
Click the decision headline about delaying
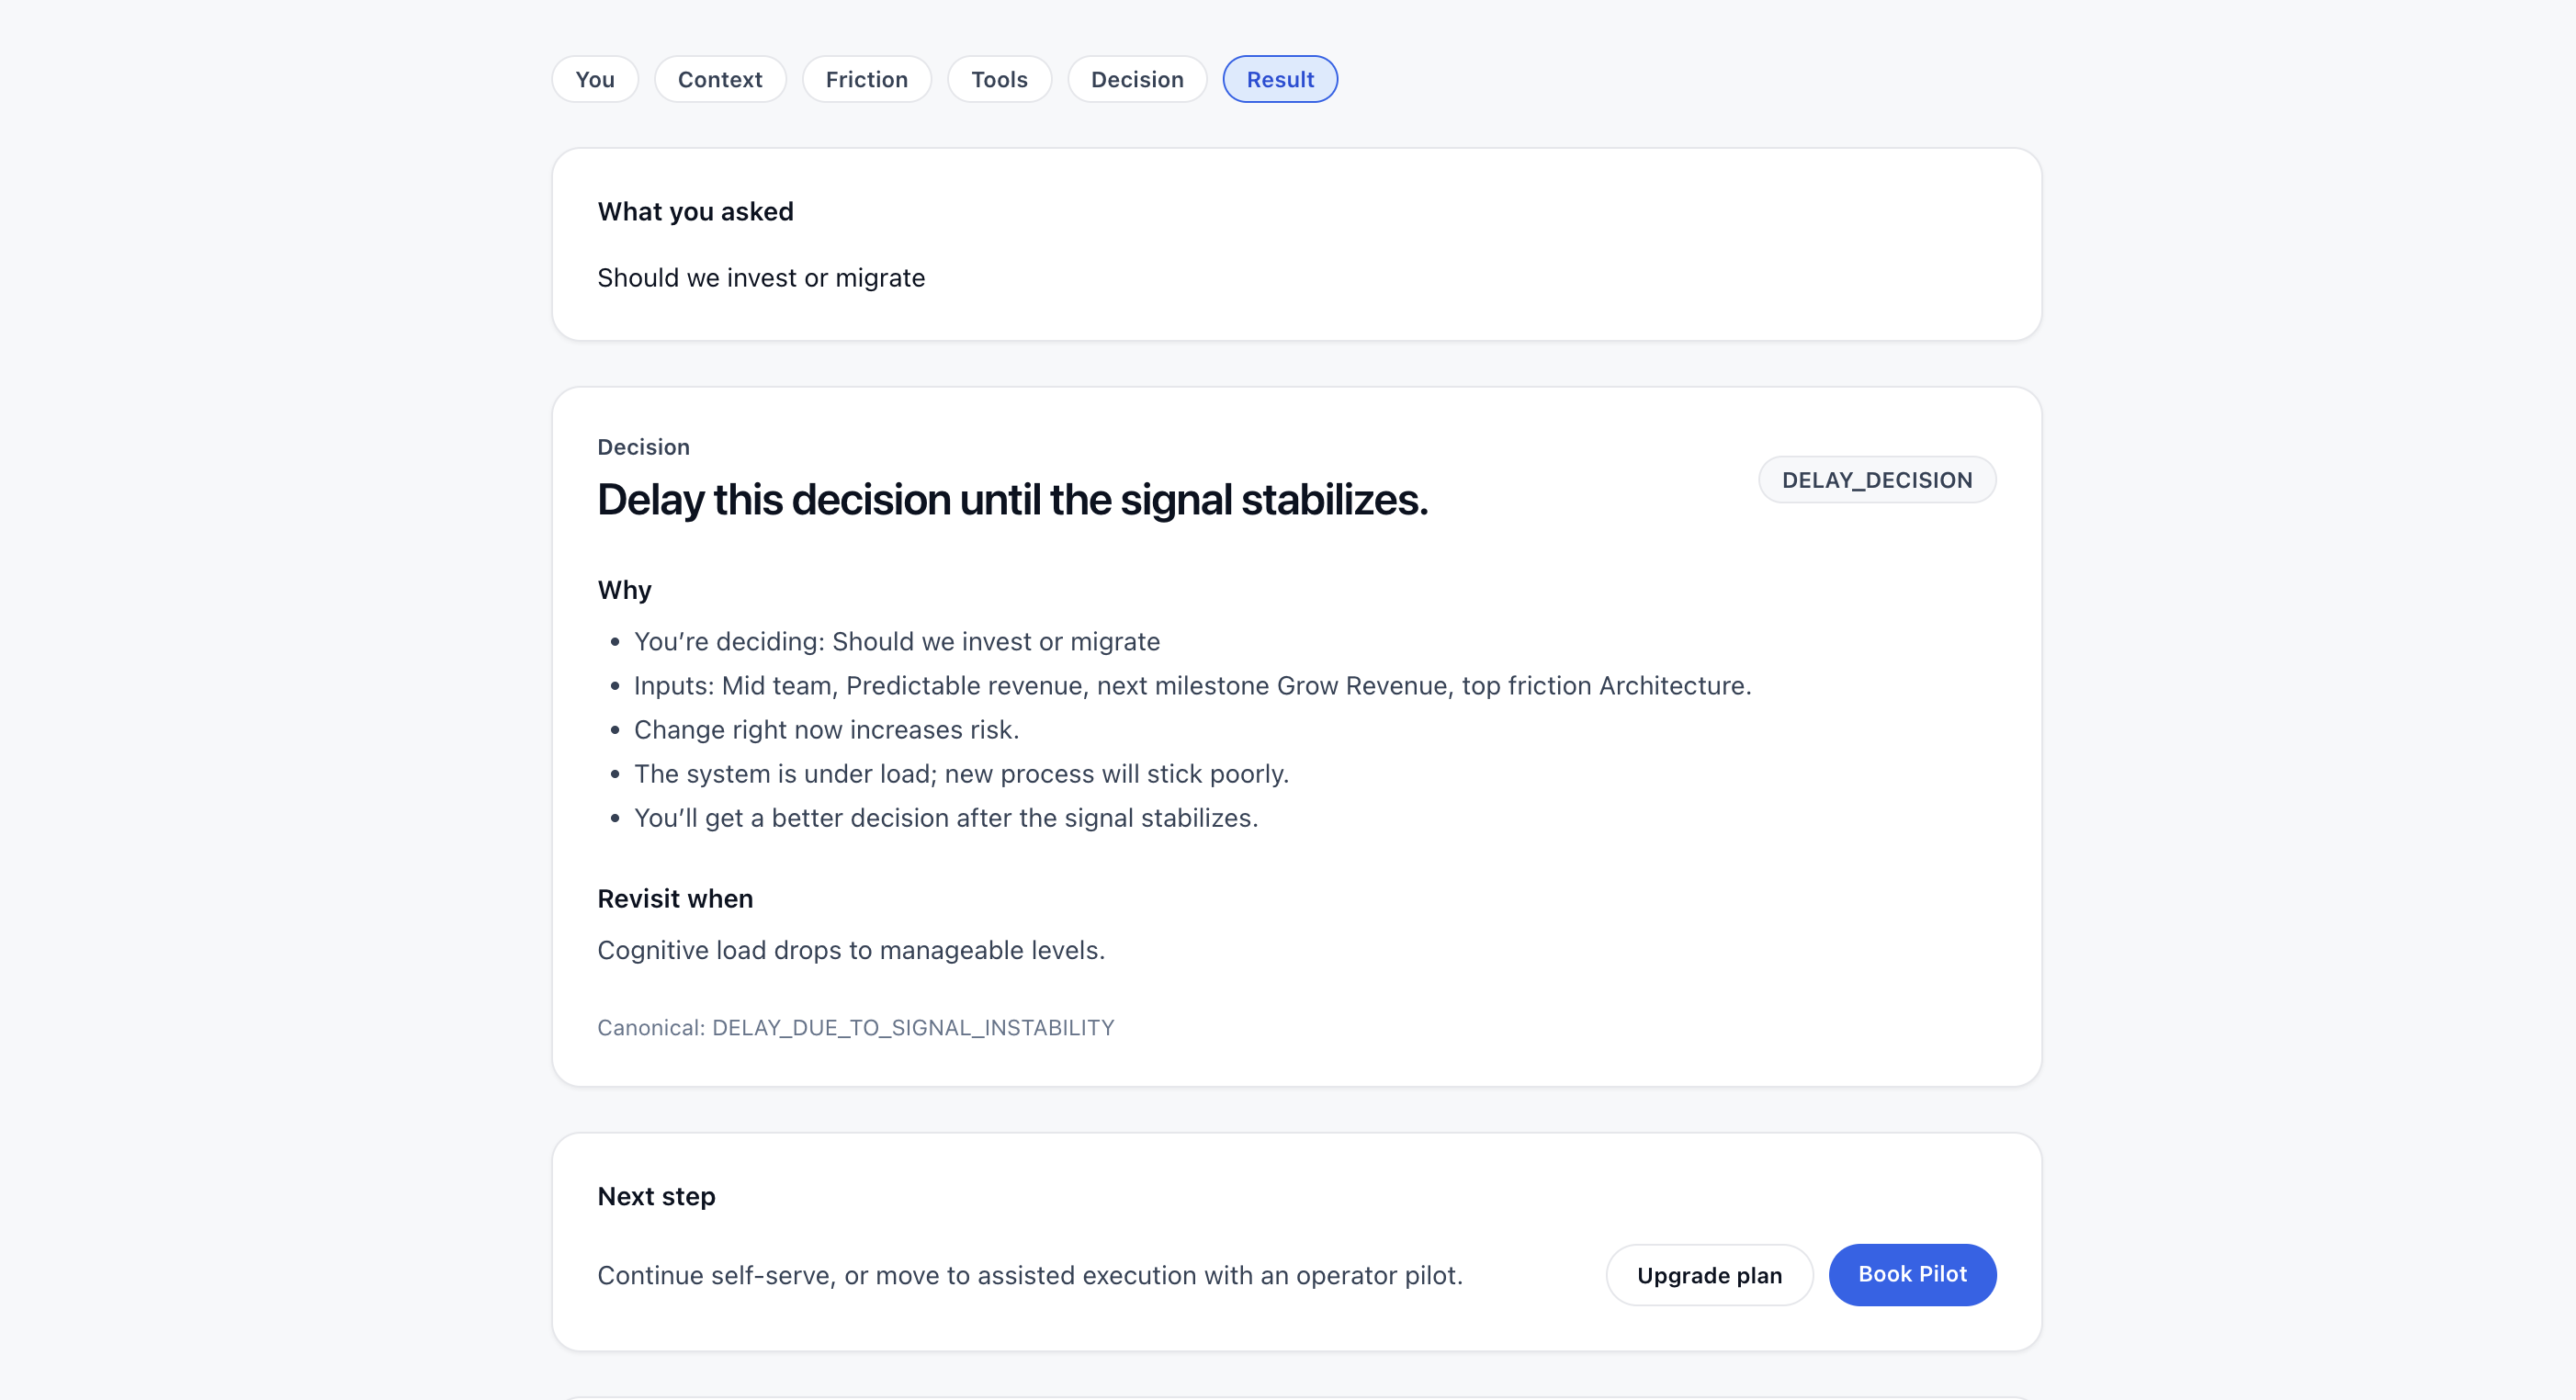click(x=1013, y=500)
